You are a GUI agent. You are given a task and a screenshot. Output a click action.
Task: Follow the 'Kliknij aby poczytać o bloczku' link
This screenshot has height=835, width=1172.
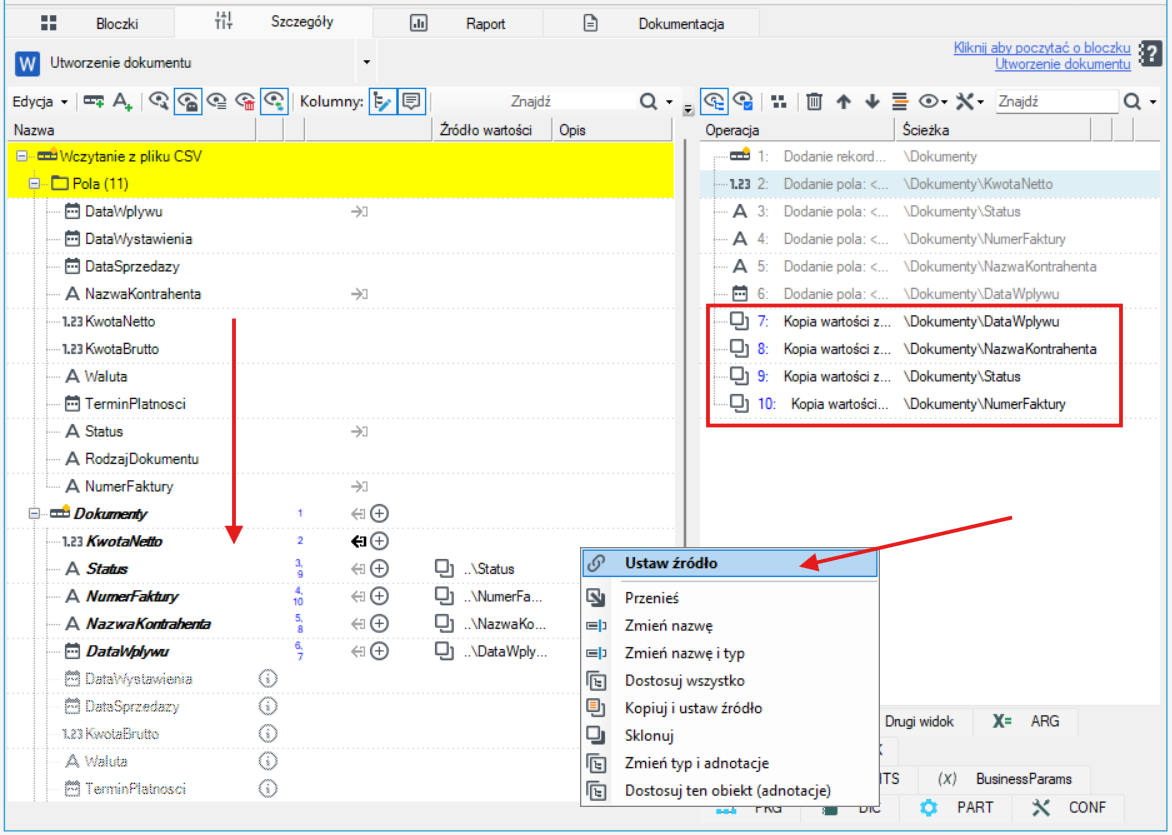pos(1042,48)
